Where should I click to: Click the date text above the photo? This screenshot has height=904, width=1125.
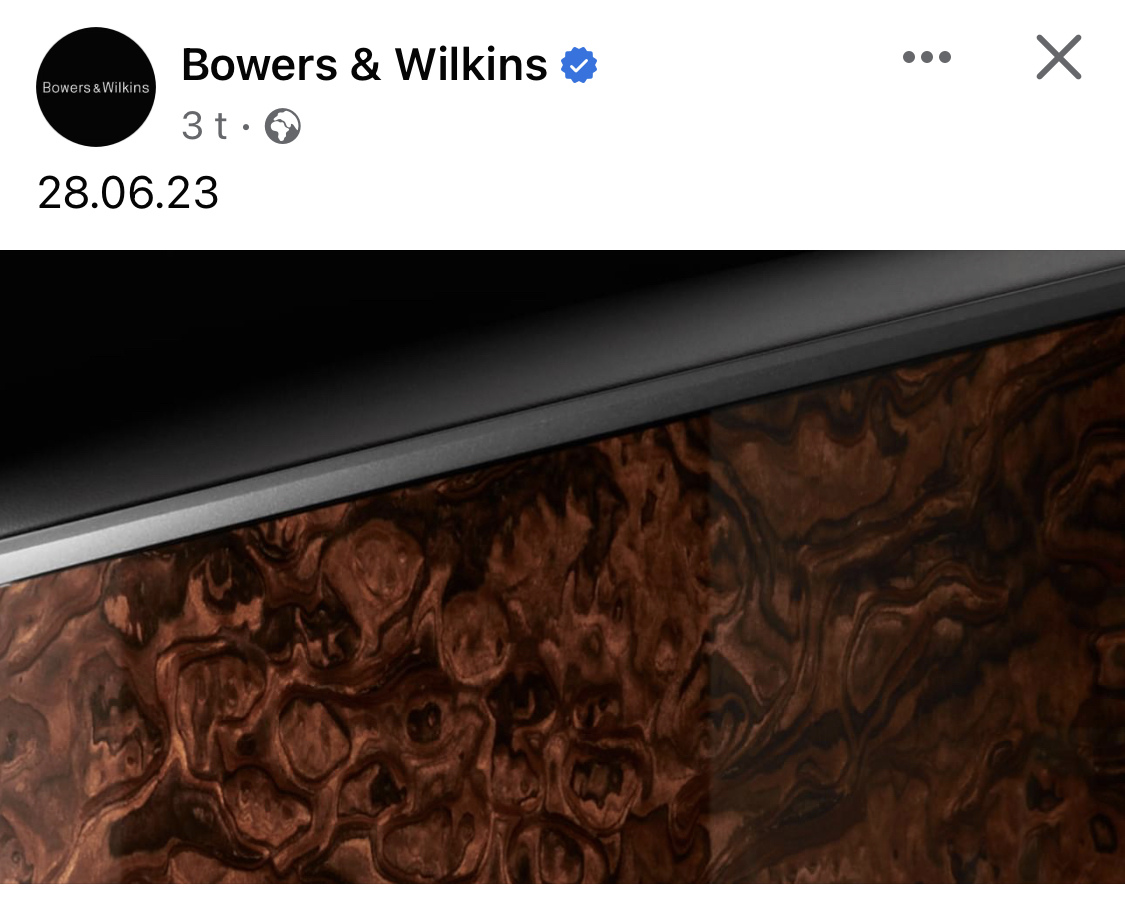tap(128, 193)
